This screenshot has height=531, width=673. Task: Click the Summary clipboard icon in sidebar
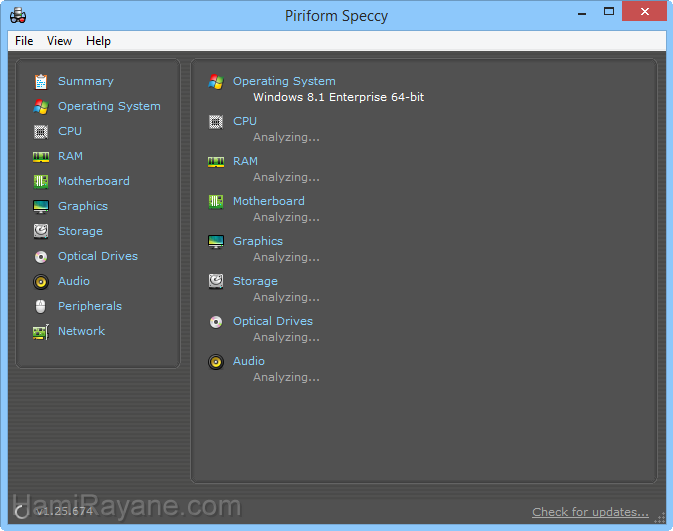41,82
